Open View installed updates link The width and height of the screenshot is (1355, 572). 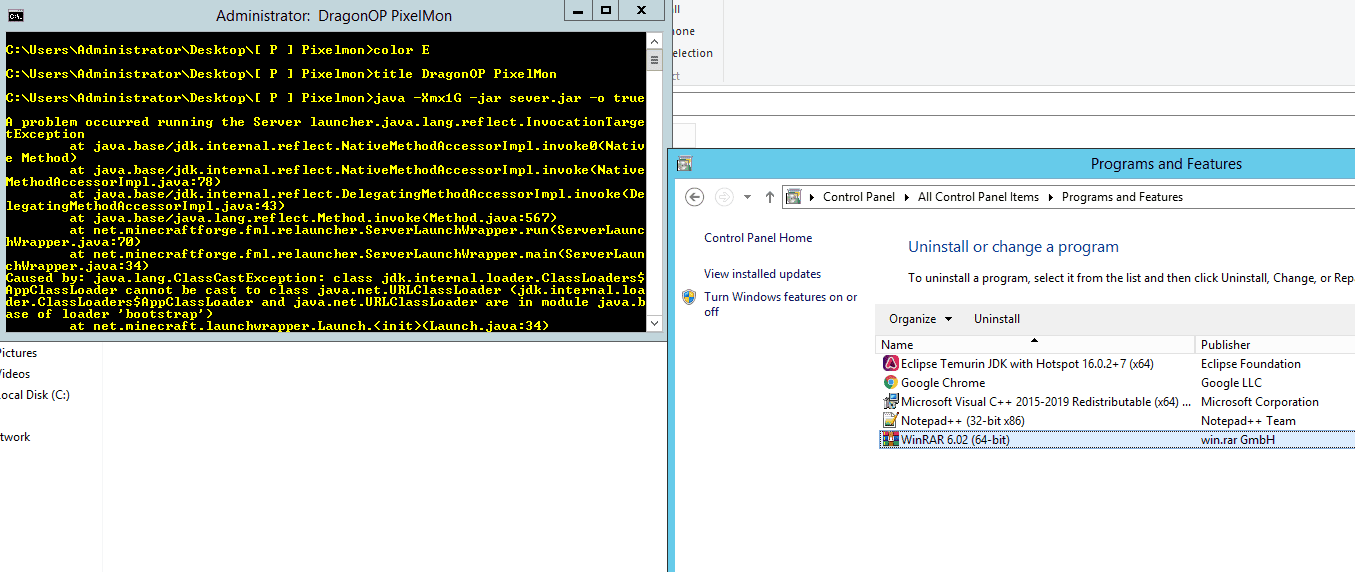tap(762, 274)
